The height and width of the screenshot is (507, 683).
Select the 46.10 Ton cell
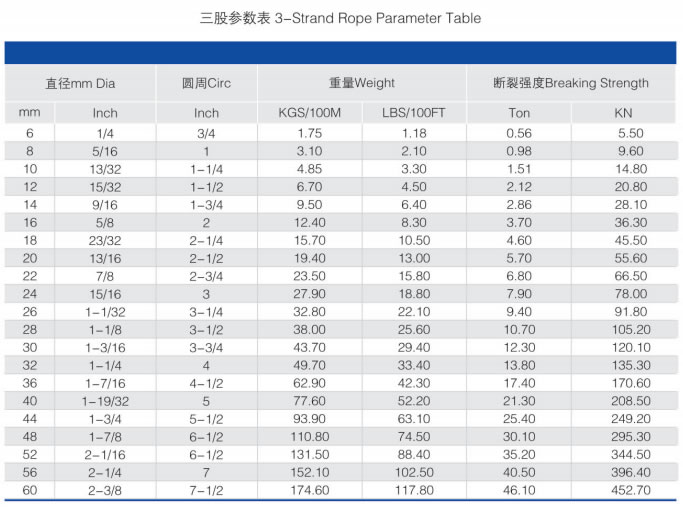click(519, 490)
